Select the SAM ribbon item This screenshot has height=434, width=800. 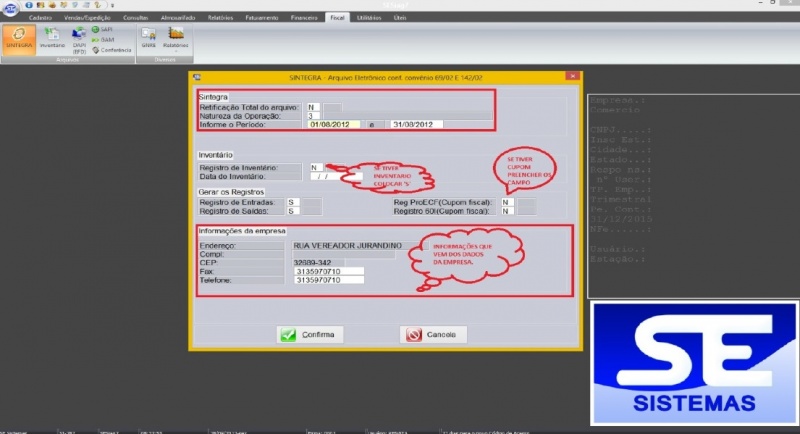[104, 40]
